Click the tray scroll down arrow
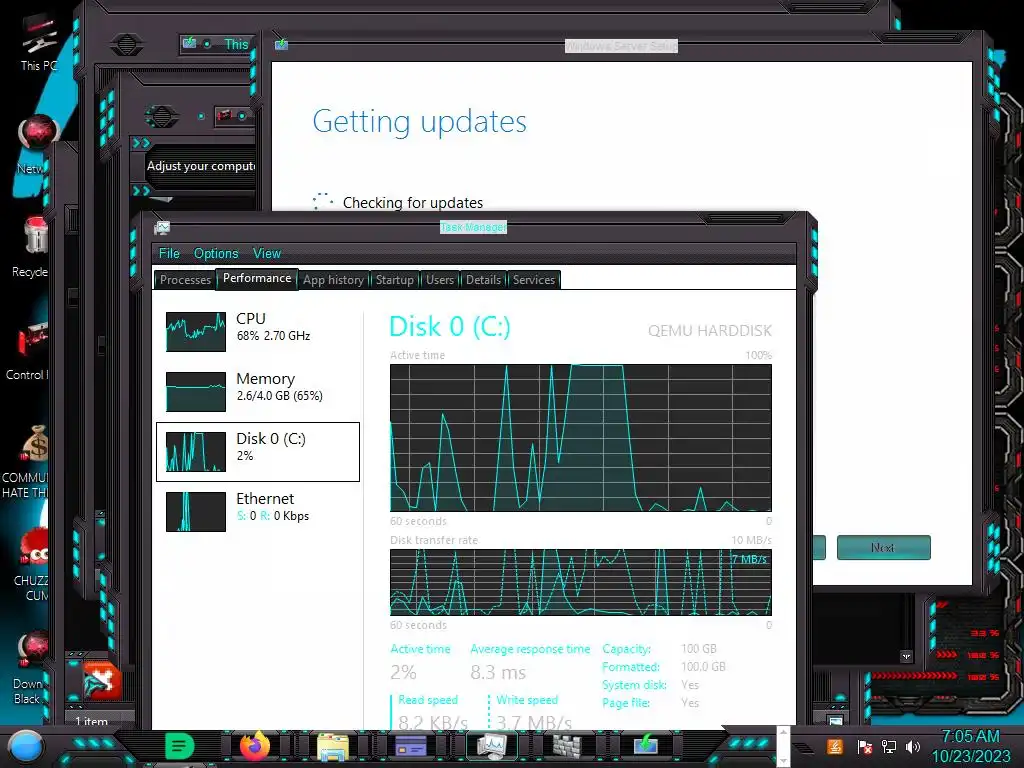 (783, 761)
